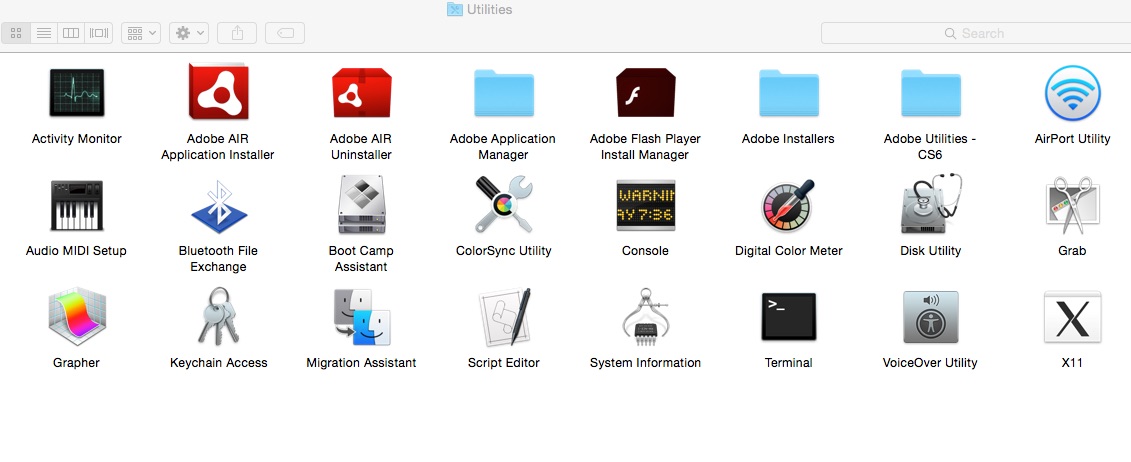Open Adobe Application Manager folder
Screen dimensions: 1131x462
(503, 93)
